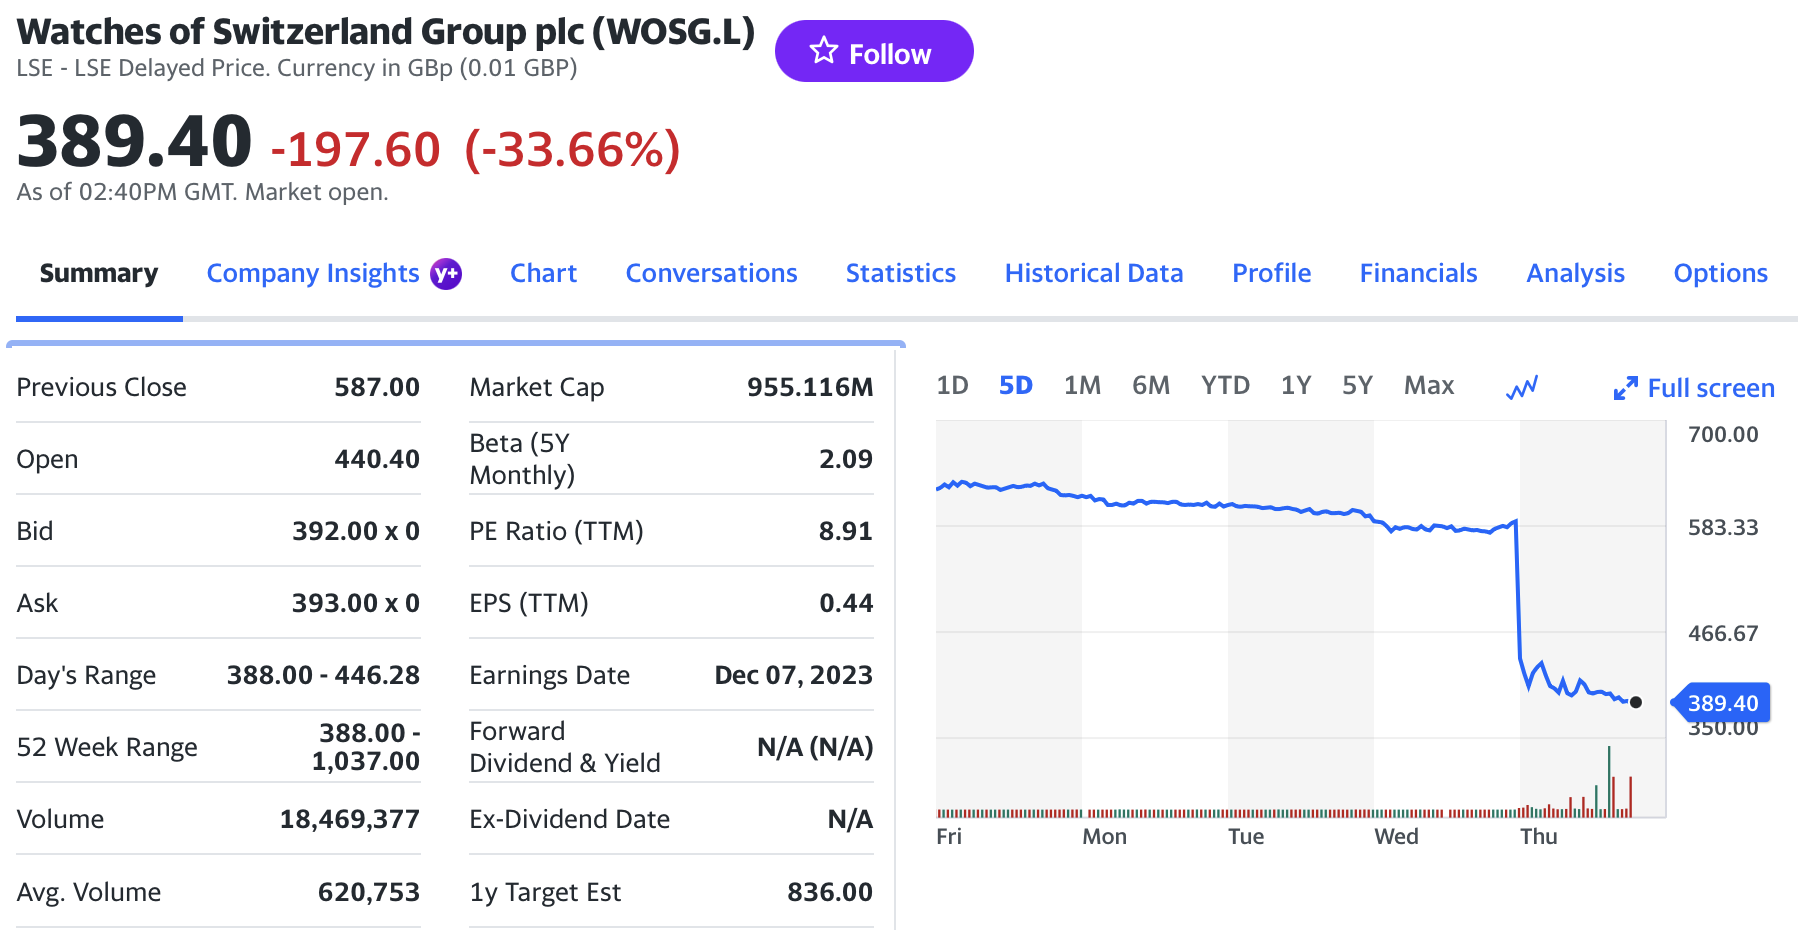Open the Statistics tab
Image resolution: width=1798 pixels, height=930 pixels.
[x=900, y=274]
